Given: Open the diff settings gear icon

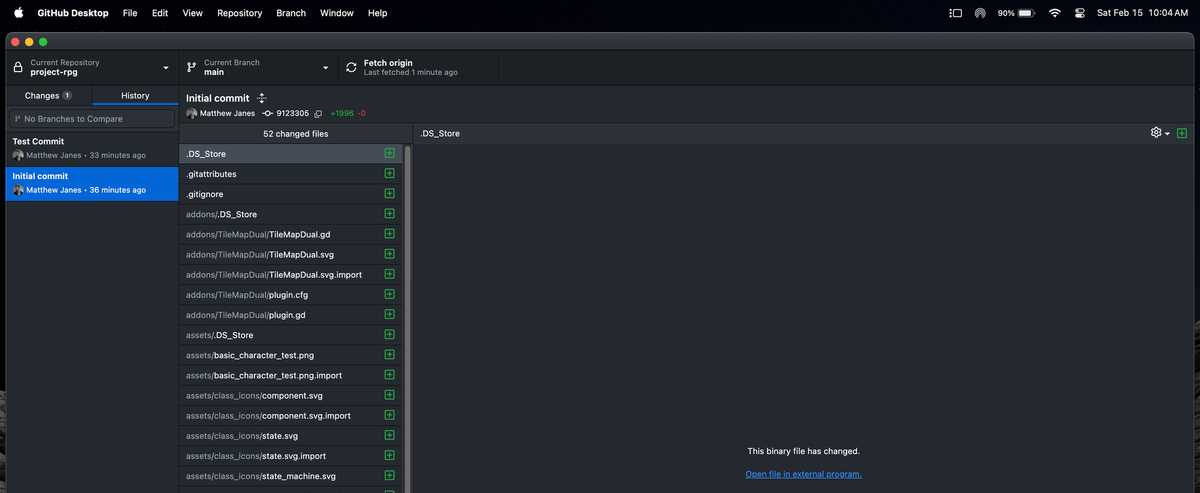Looking at the screenshot, I should 1156,133.
